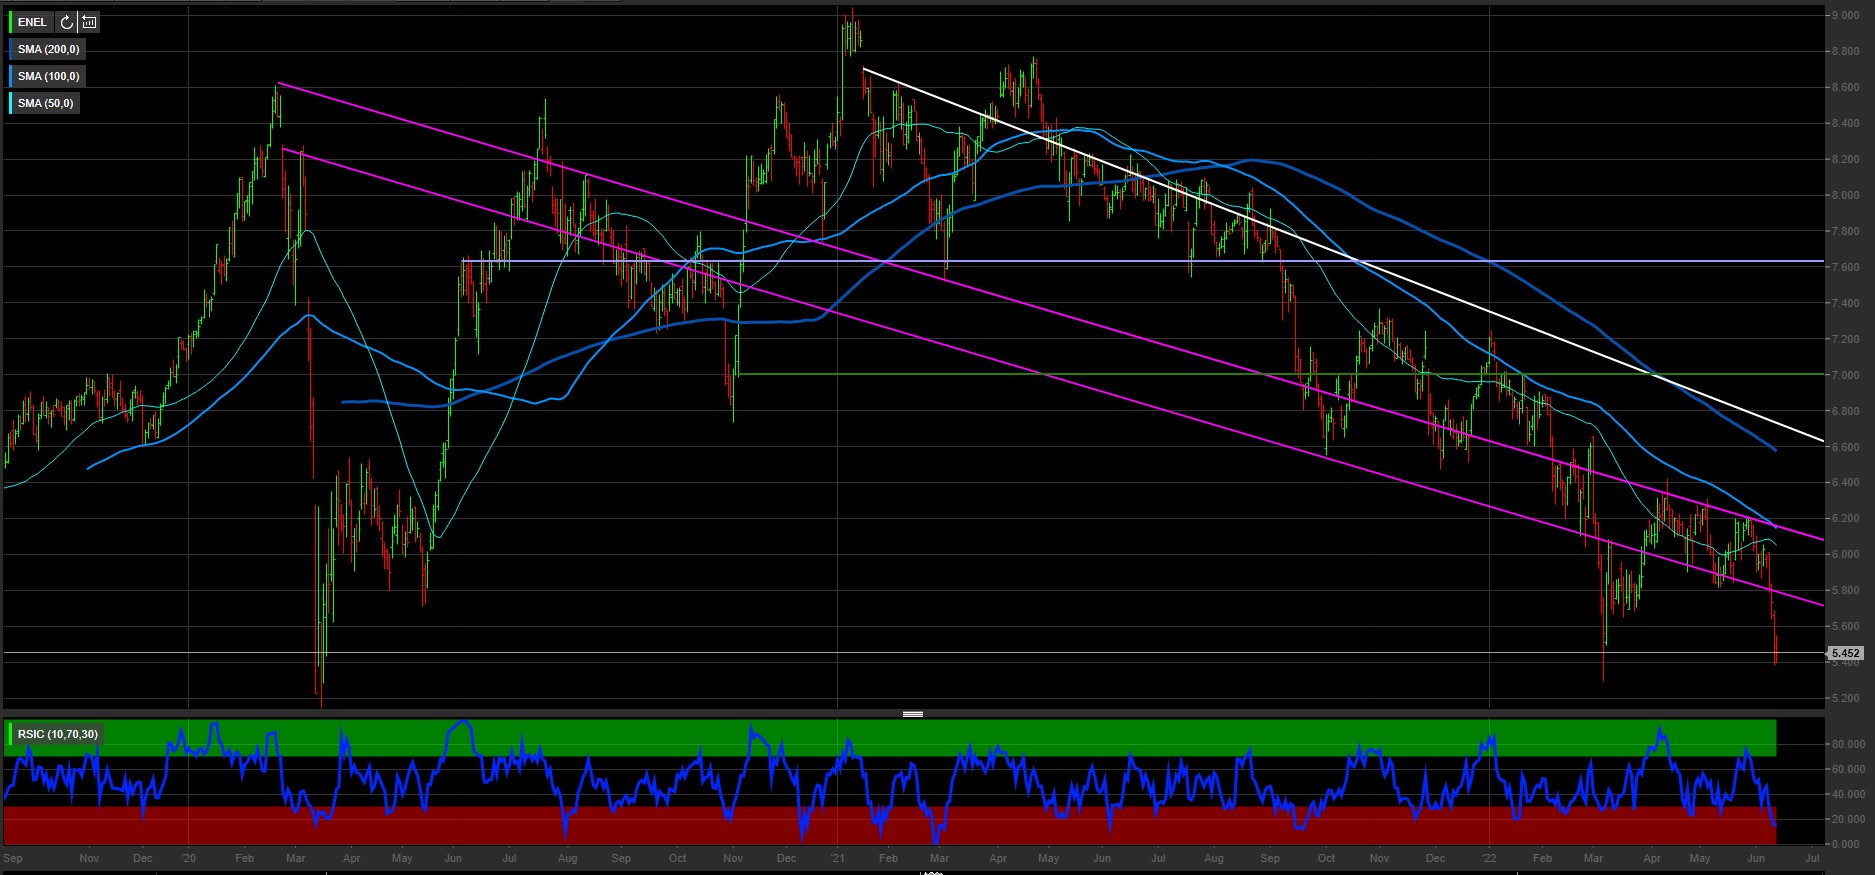Click the chart settings icon beside refresh

[x=89, y=22]
